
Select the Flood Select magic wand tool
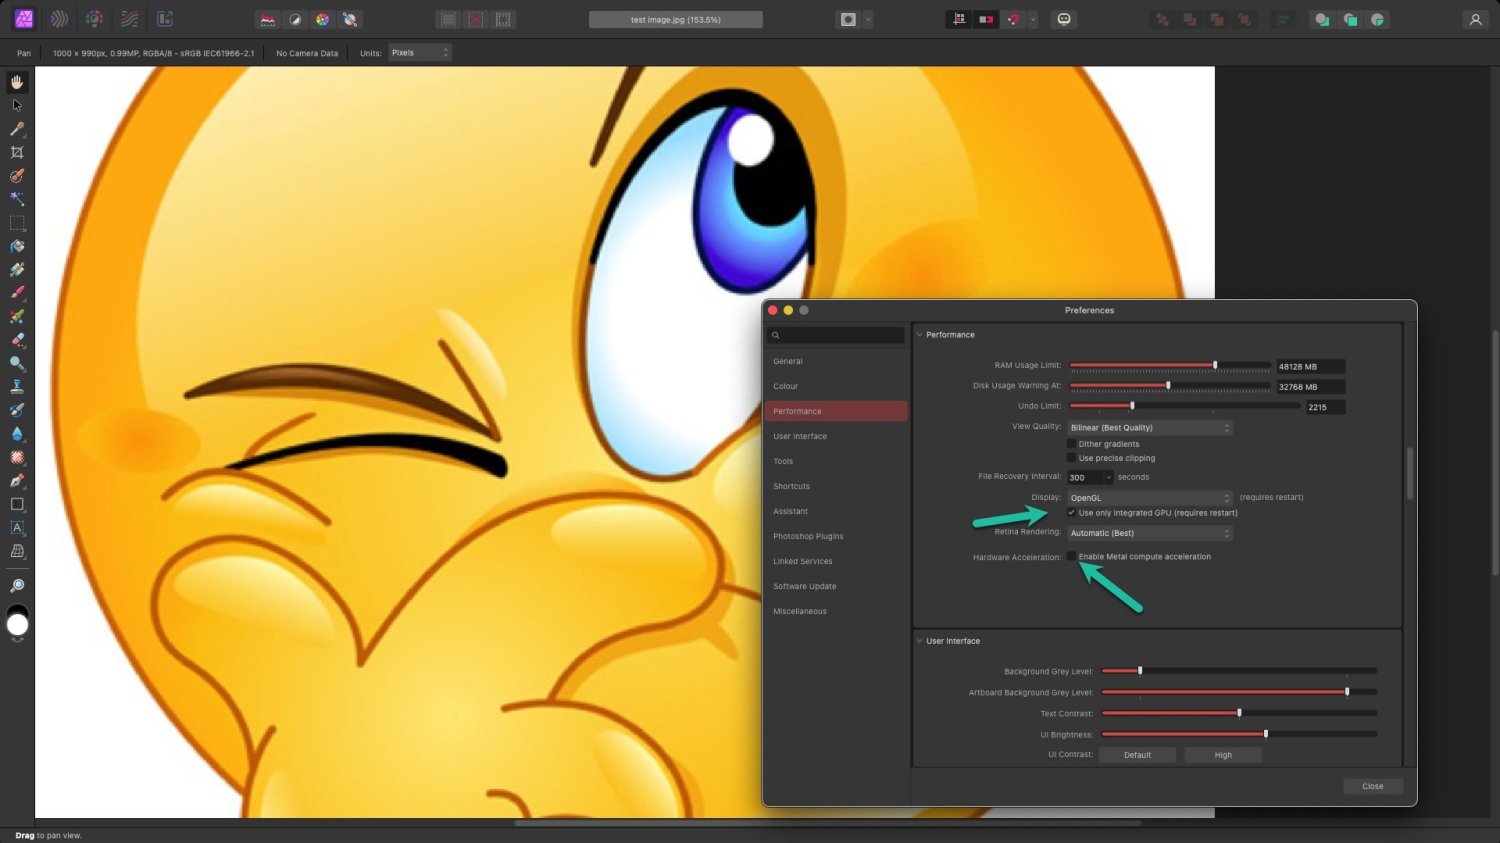tap(17, 199)
